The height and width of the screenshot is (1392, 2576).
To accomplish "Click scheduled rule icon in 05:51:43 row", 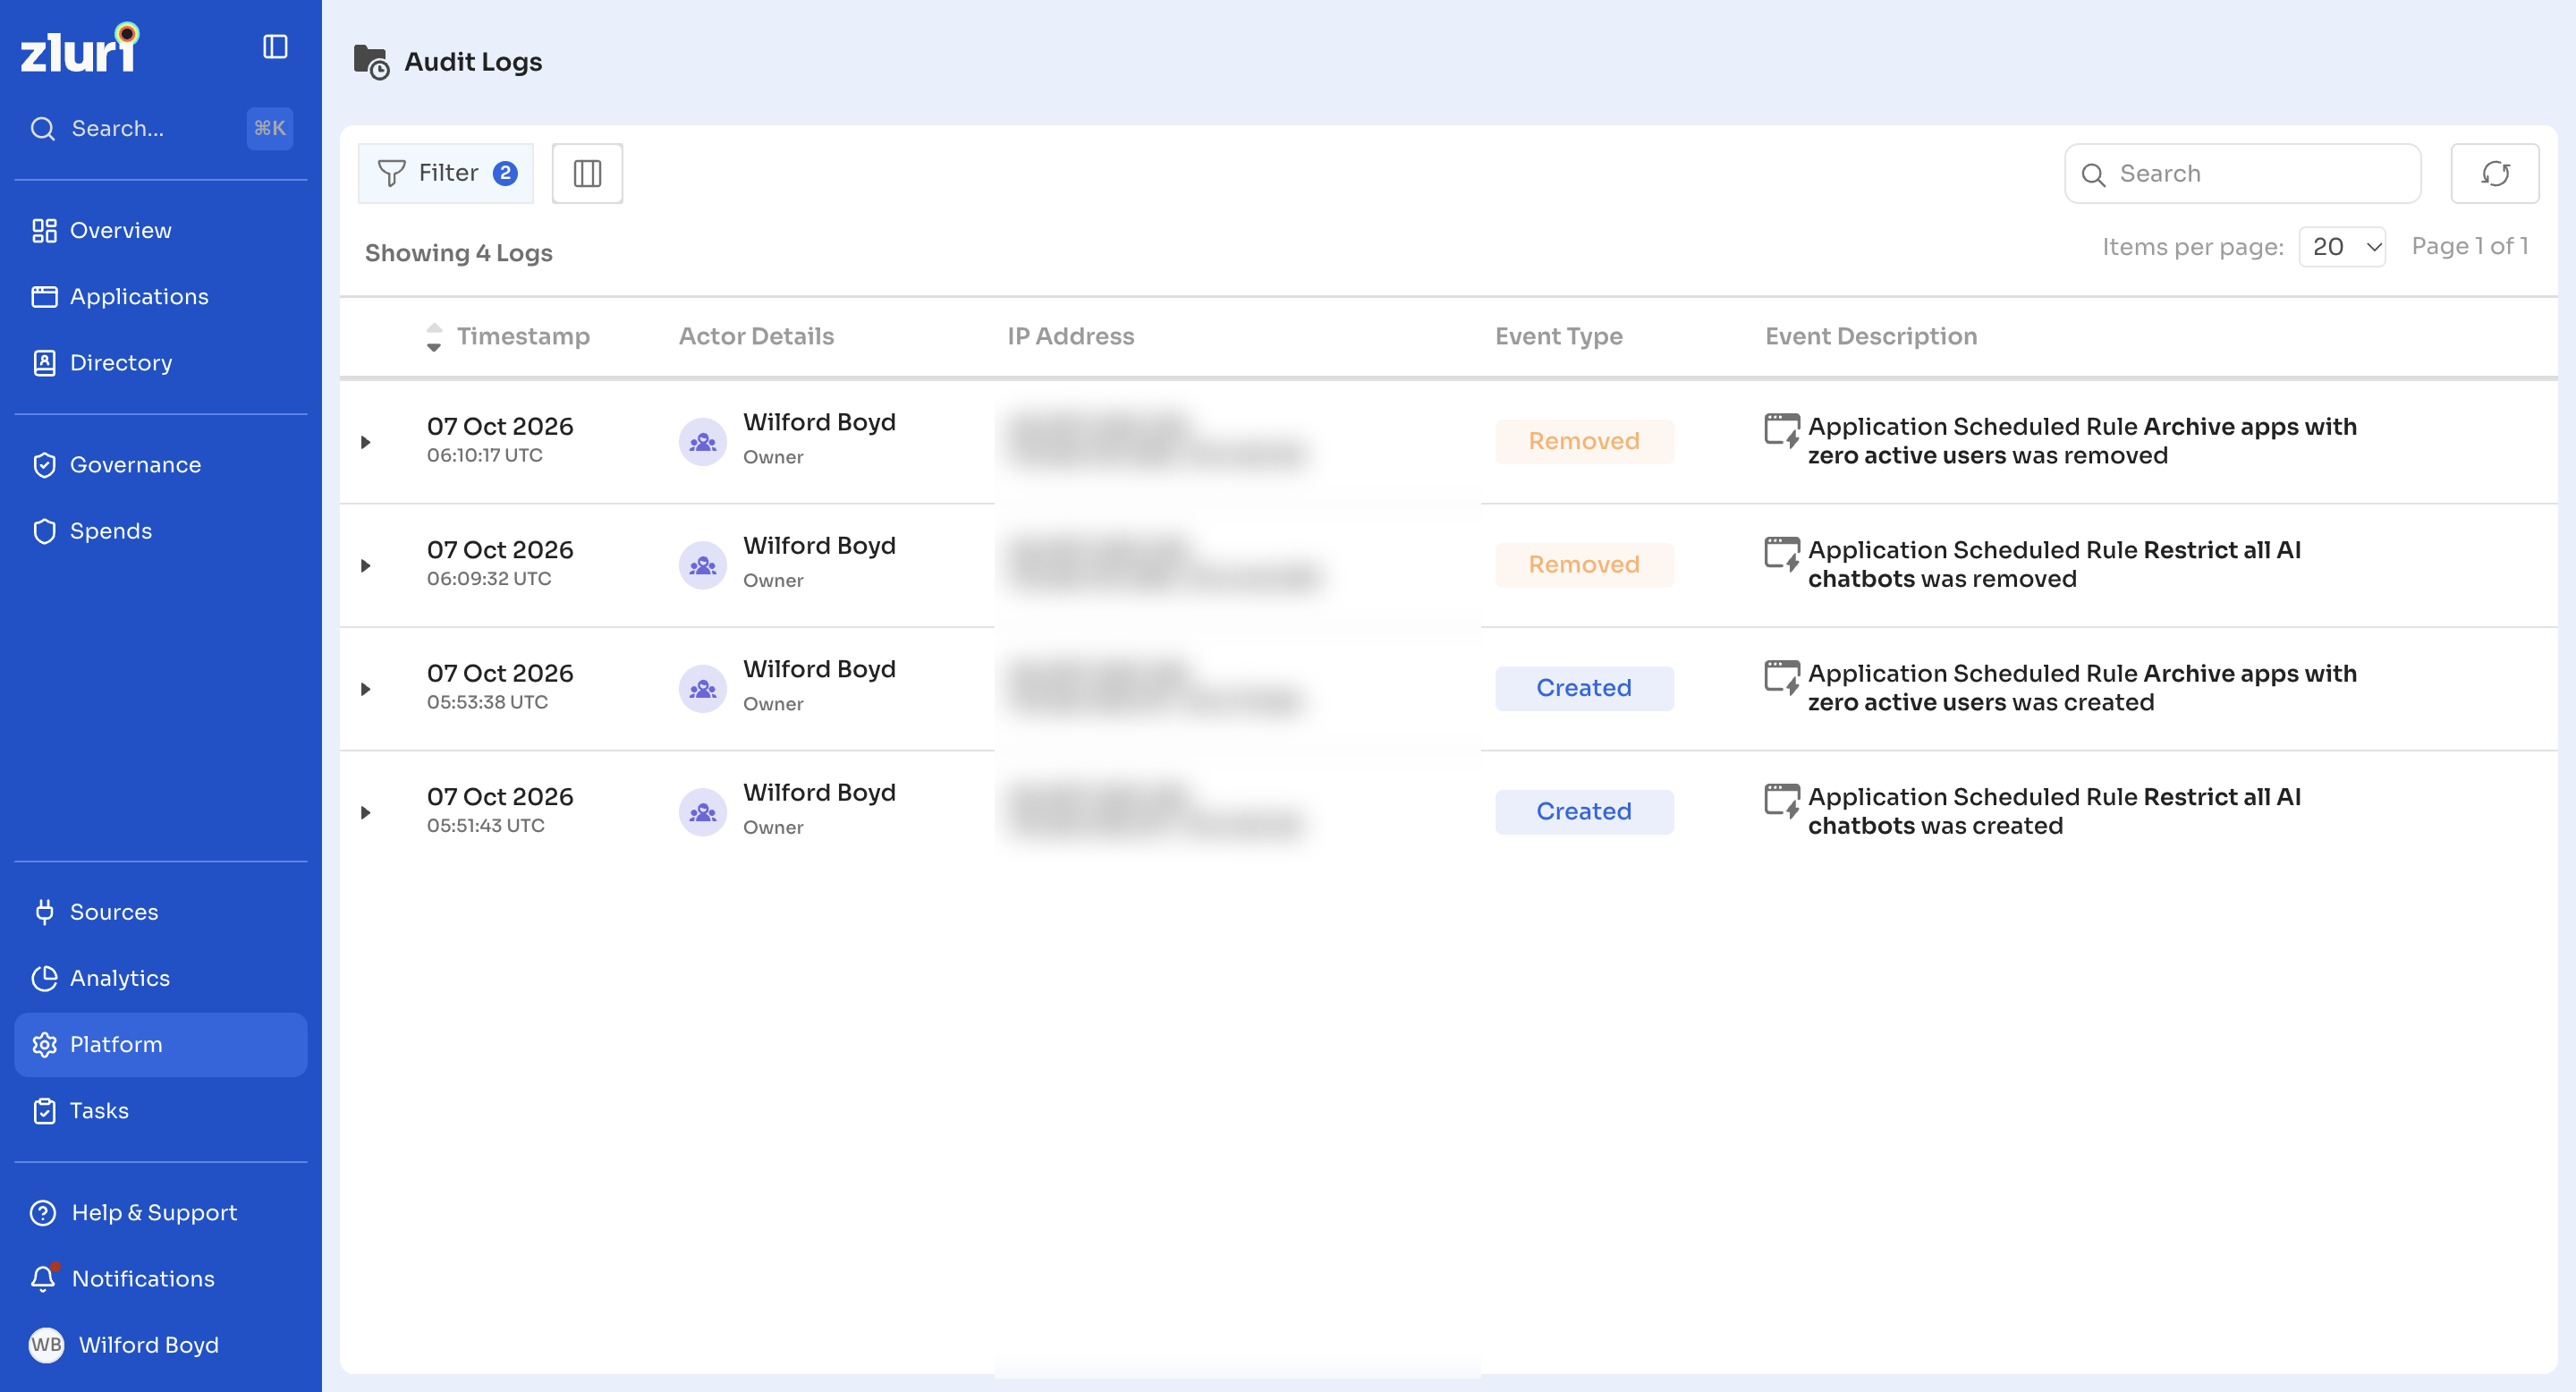I will point(1781,800).
